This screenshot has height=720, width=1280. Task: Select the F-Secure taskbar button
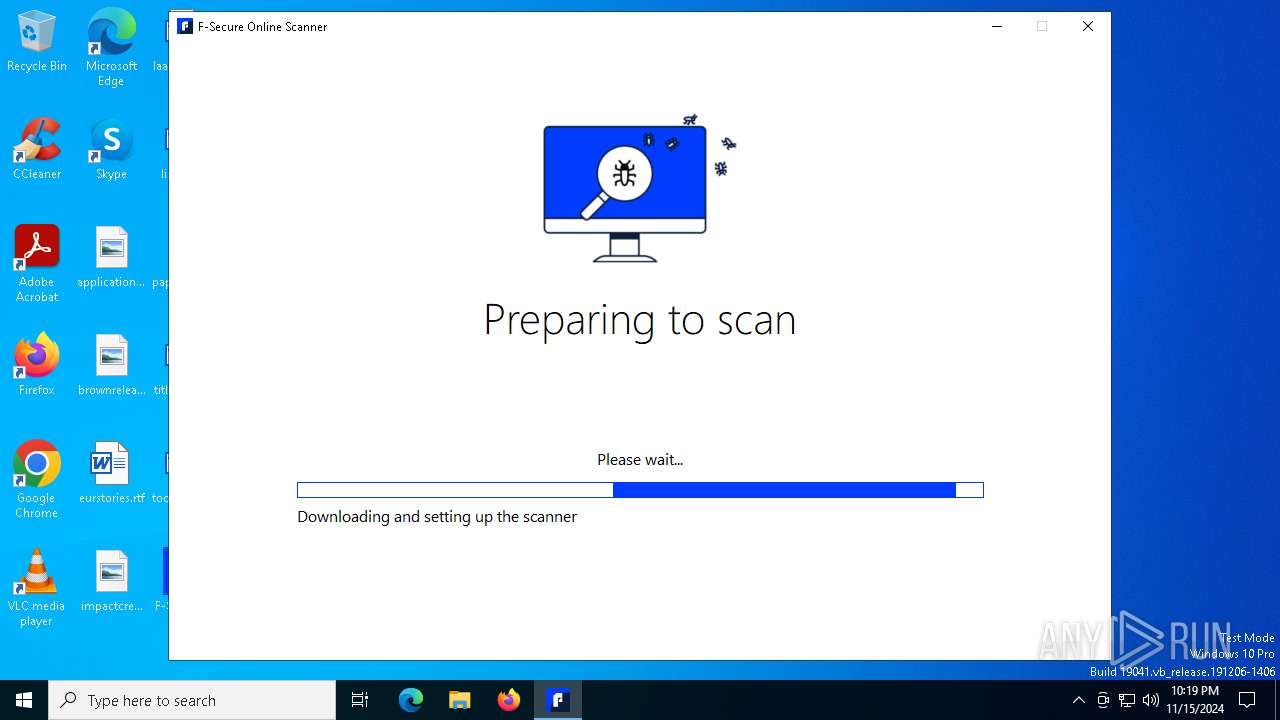(559, 700)
